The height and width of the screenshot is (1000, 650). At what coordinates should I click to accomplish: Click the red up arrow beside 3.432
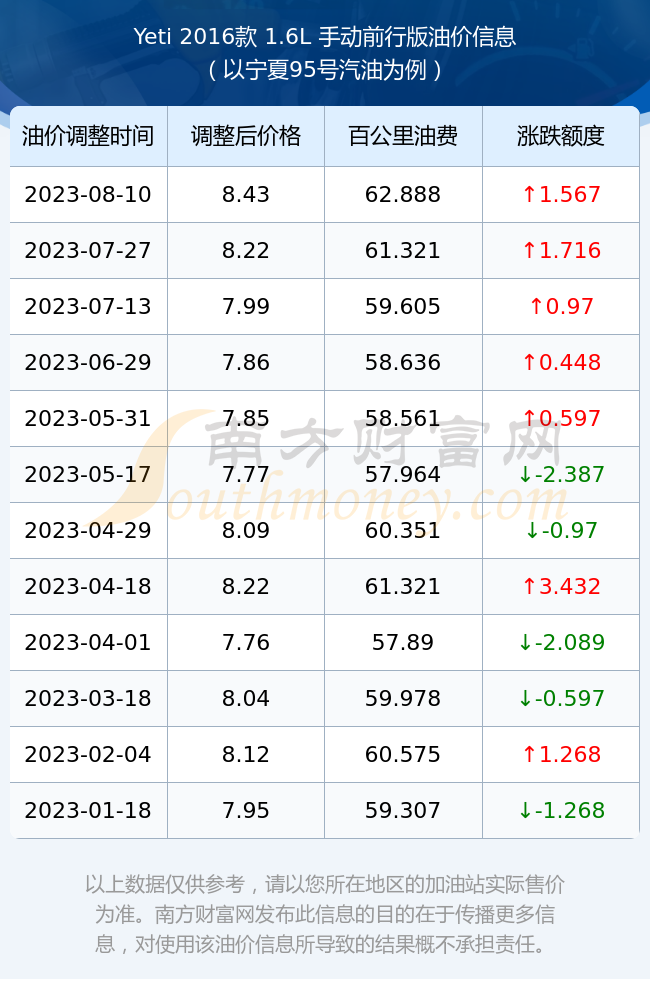pyautogui.click(x=529, y=587)
